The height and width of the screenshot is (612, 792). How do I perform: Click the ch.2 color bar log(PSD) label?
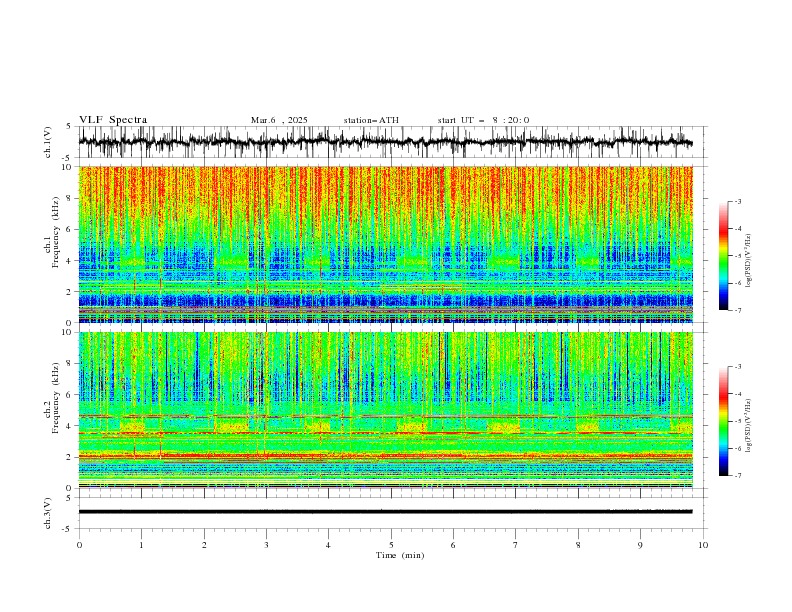click(749, 426)
